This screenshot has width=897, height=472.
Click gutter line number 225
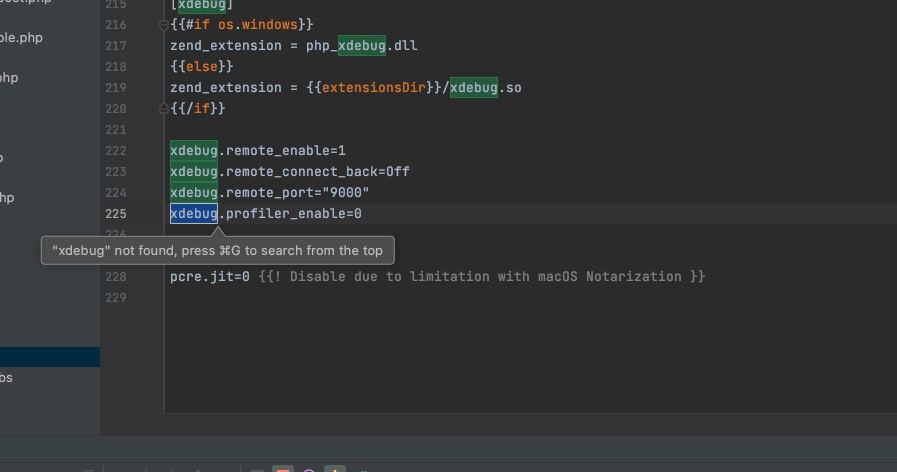(116, 213)
